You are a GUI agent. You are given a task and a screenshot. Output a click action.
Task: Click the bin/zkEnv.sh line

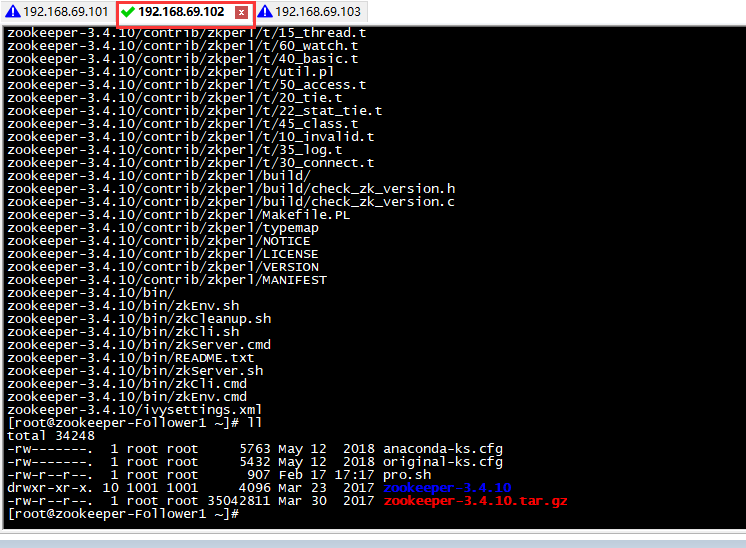(123, 306)
